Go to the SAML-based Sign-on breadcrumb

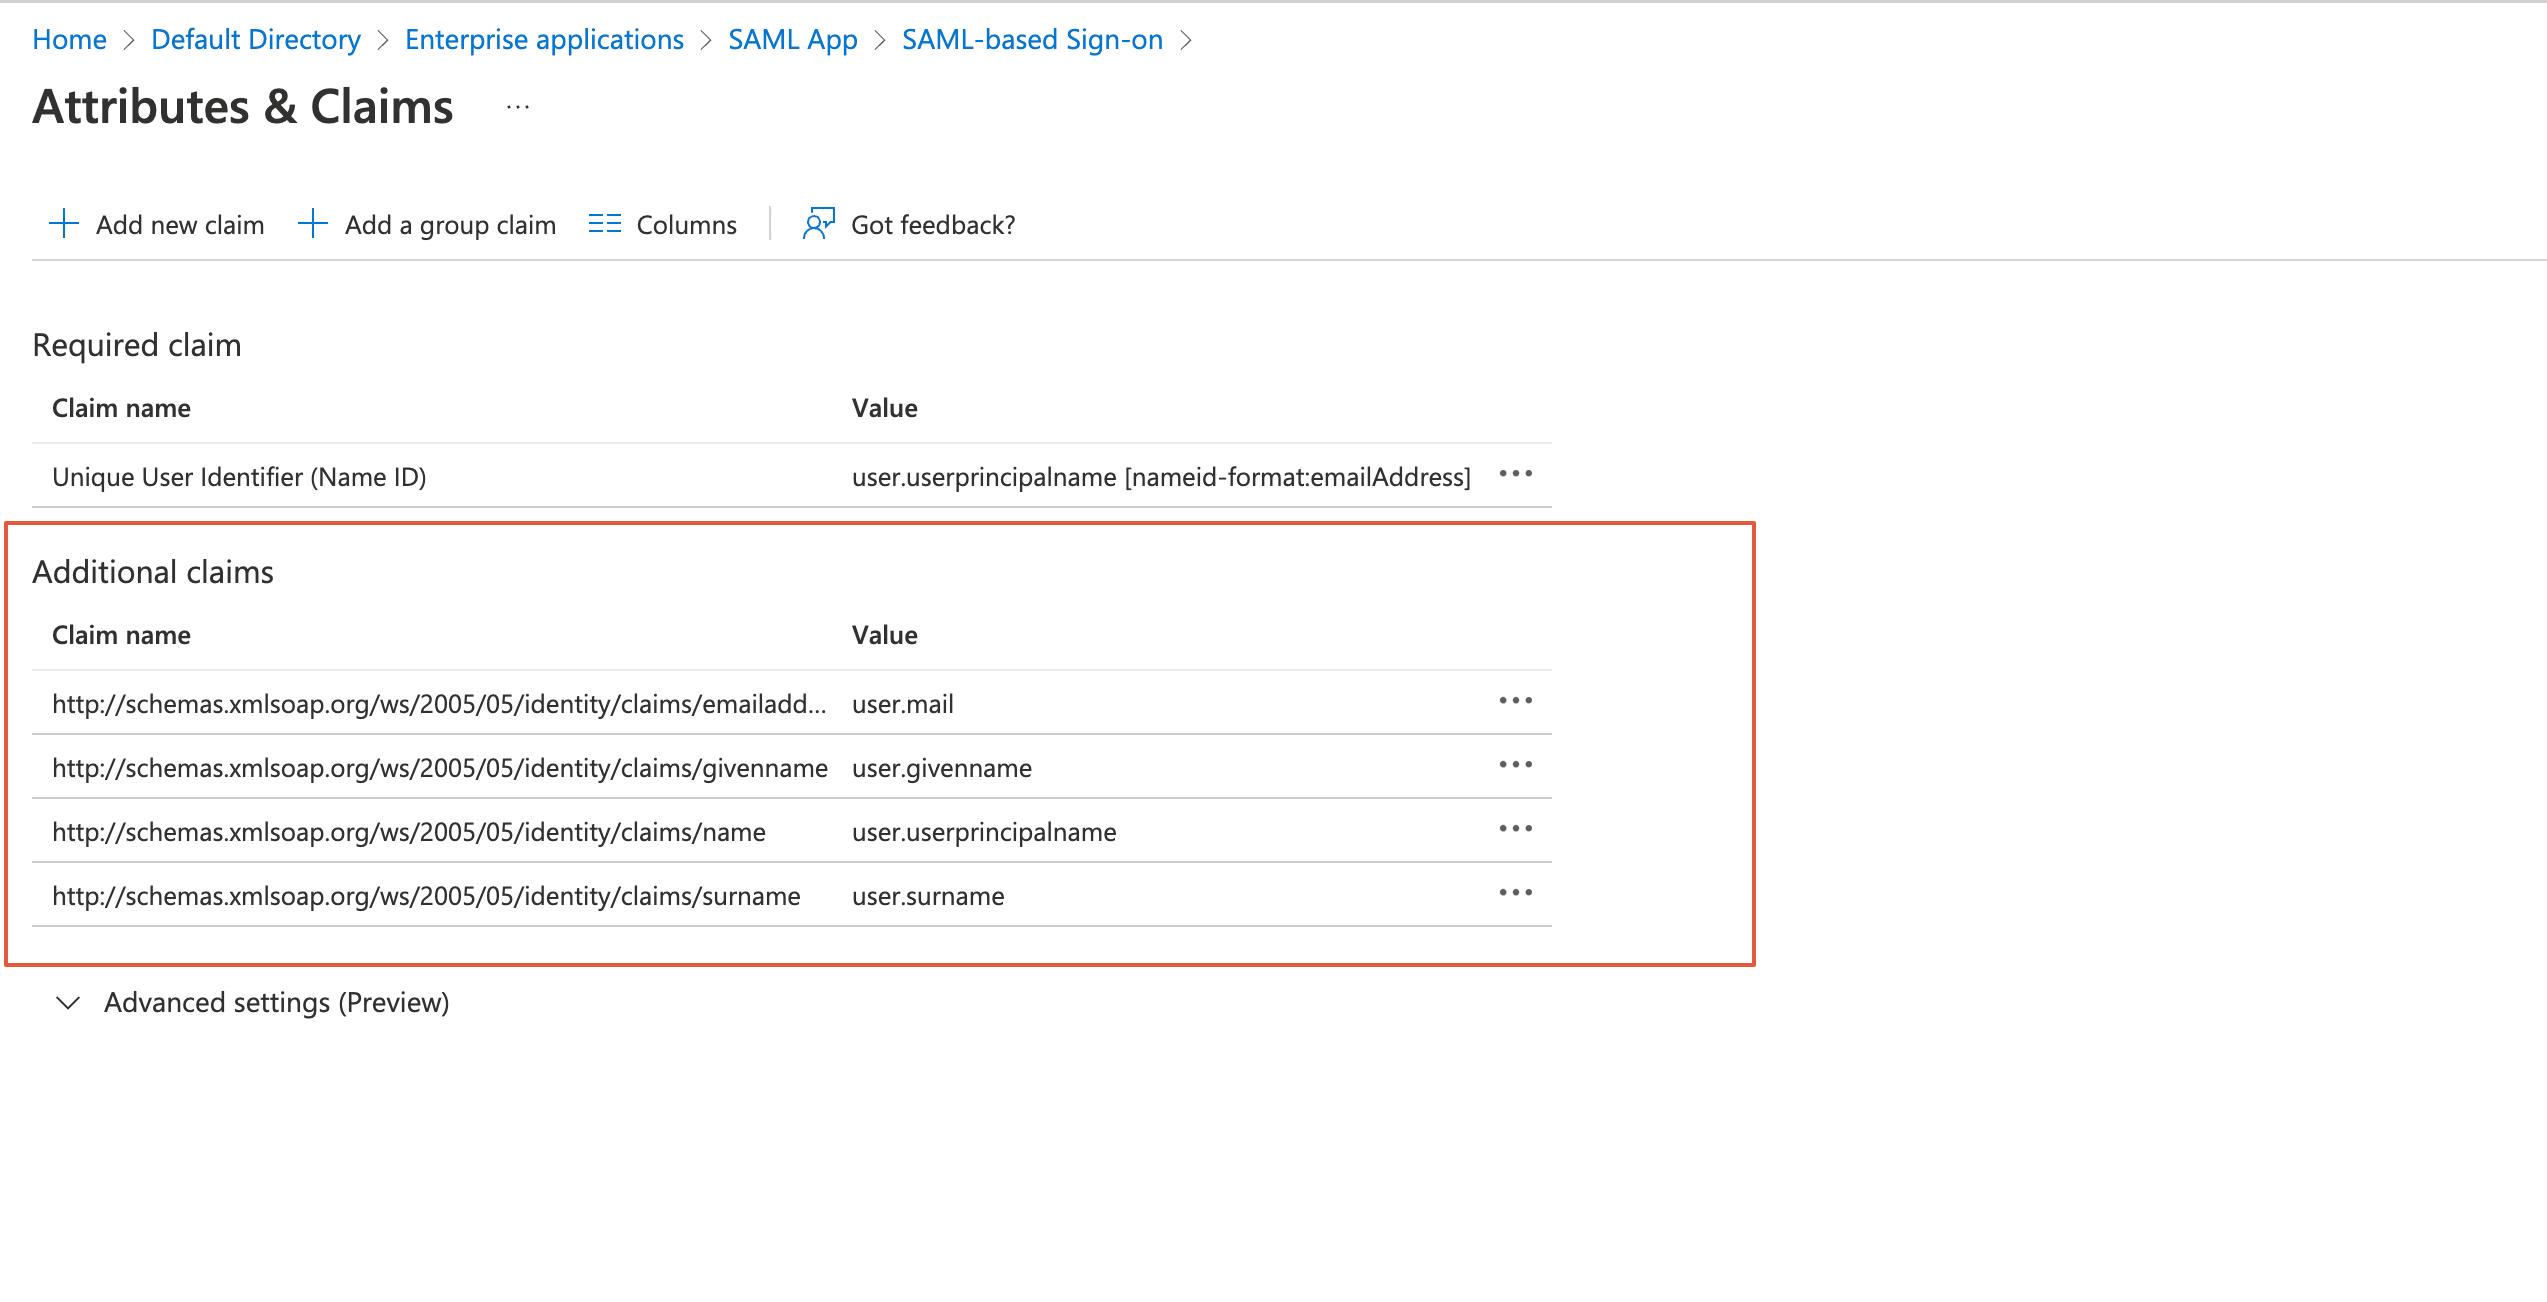click(x=1032, y=40)
